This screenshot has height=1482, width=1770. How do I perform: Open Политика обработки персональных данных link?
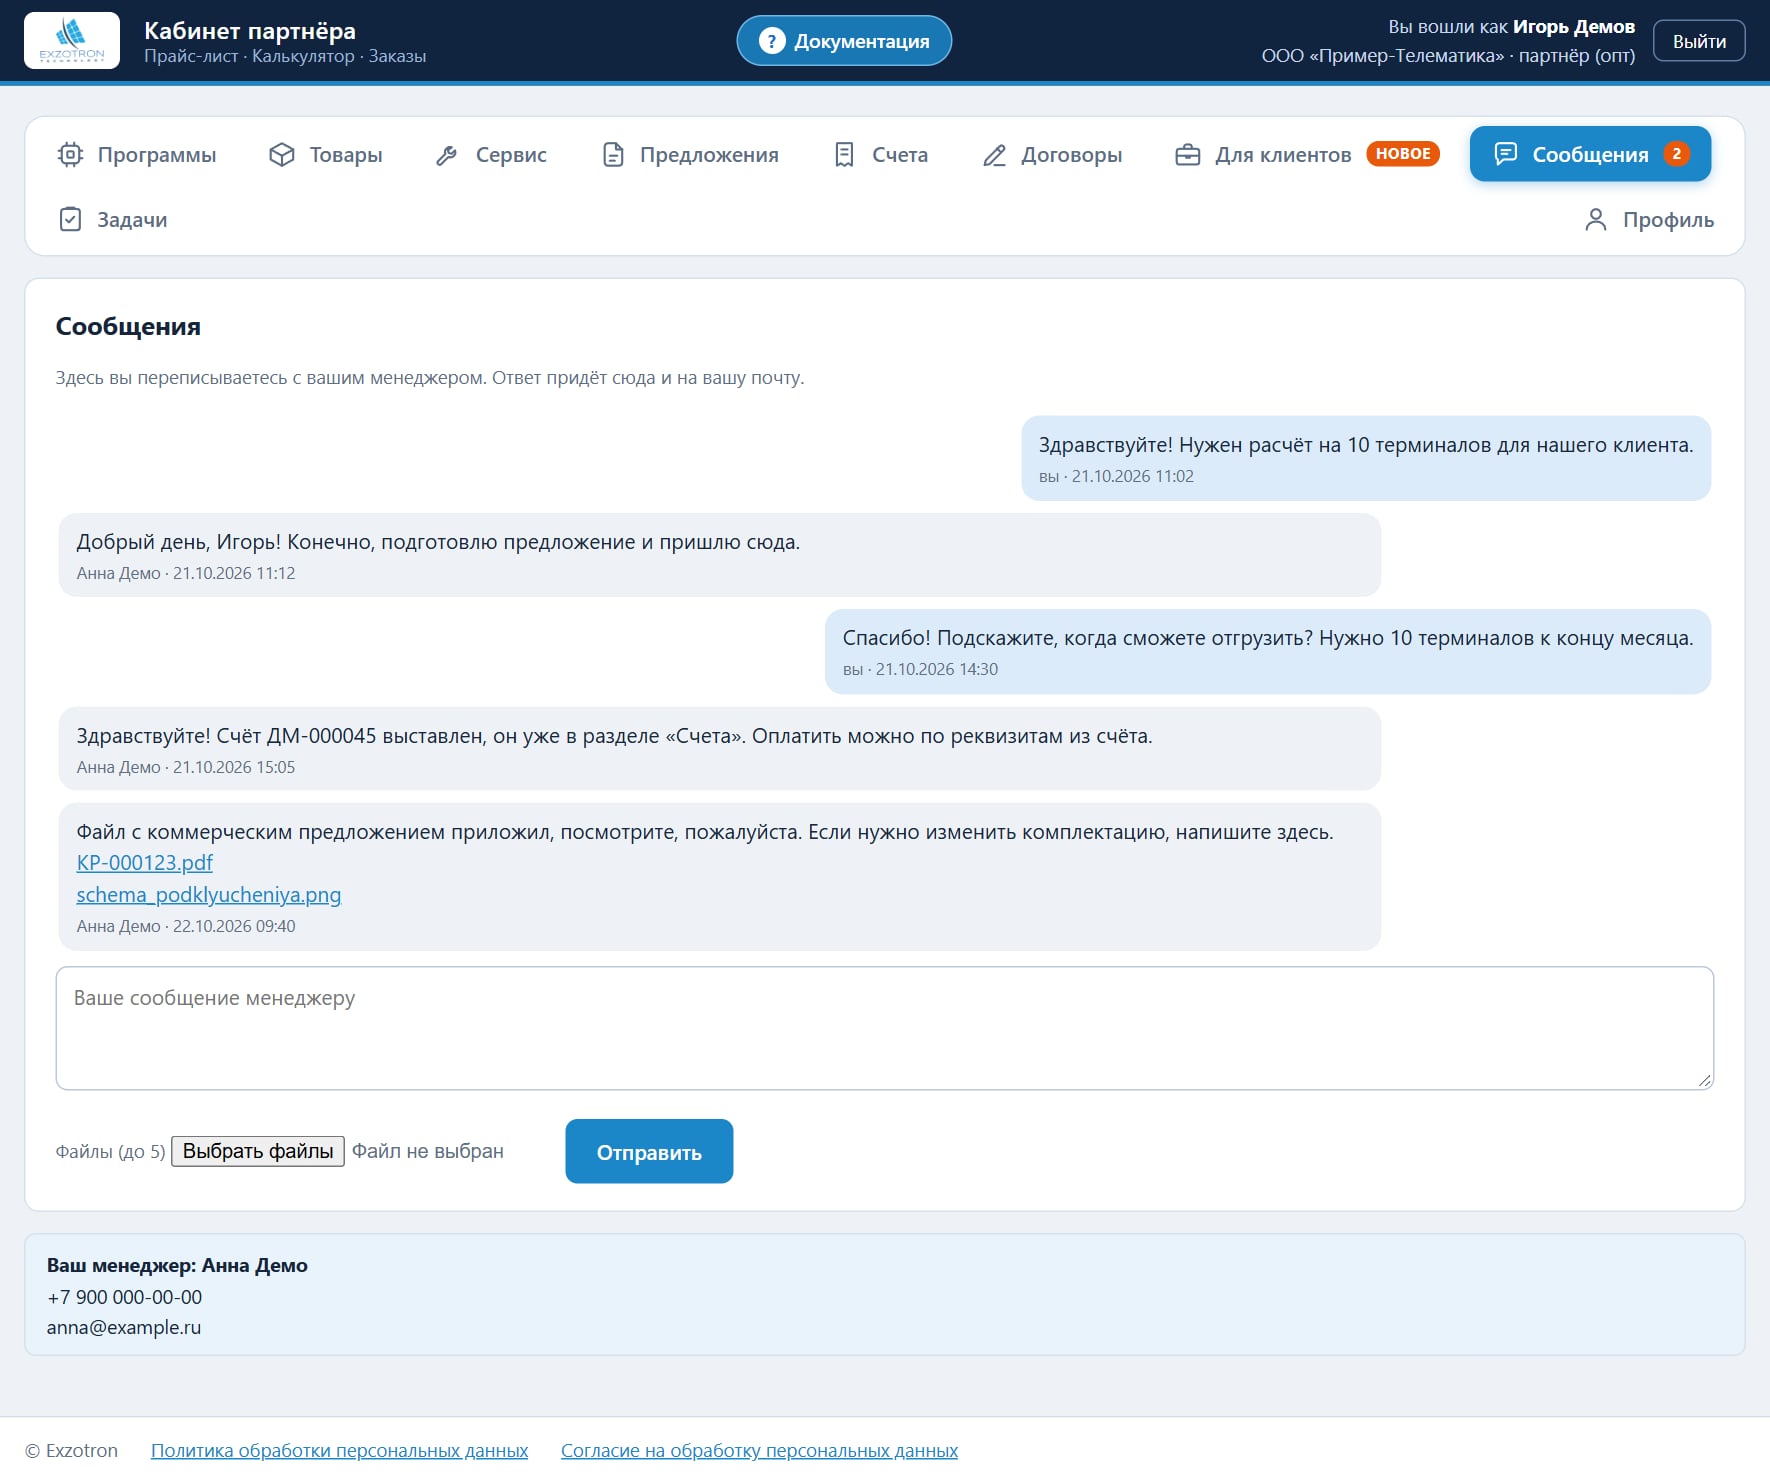[339, 1451]
